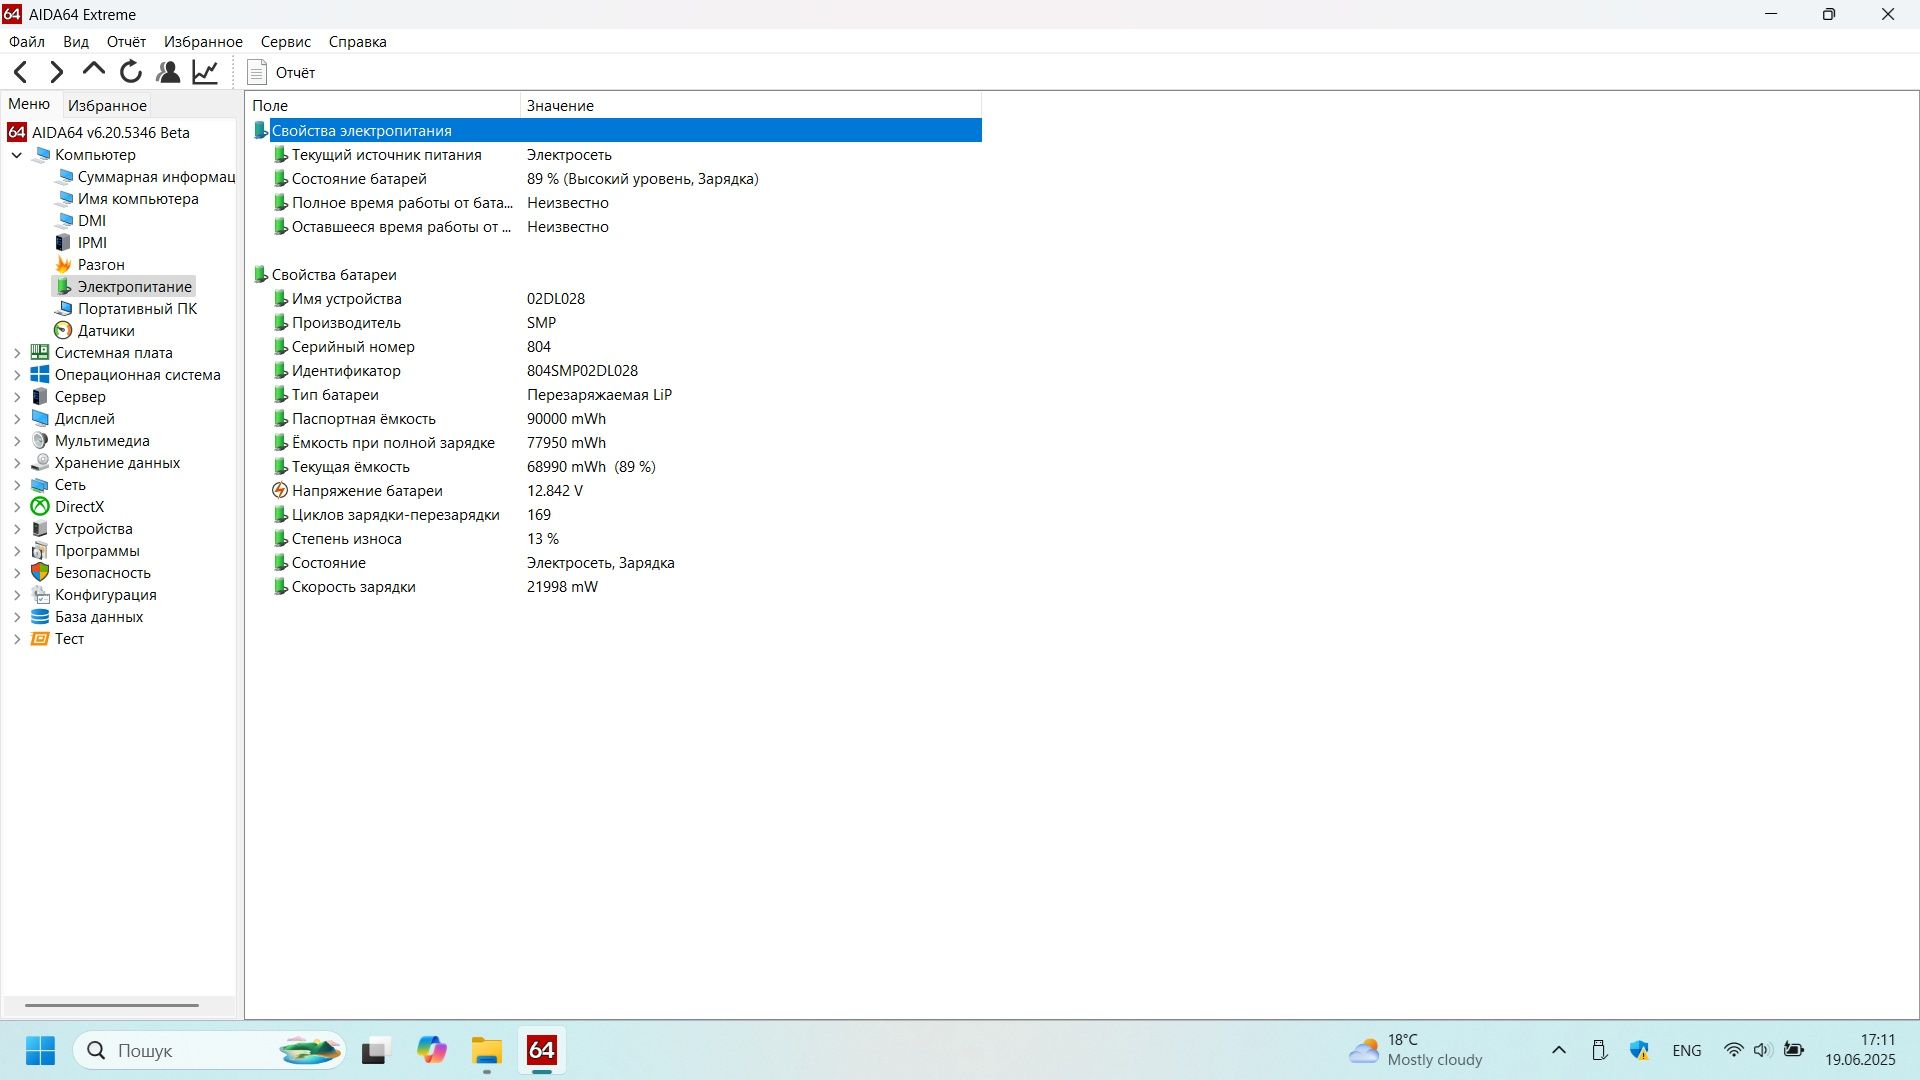Viewport: 1920px width, 1080px height.
Task: Click the Отчёт report toolbar button
Action: (281, 72)
